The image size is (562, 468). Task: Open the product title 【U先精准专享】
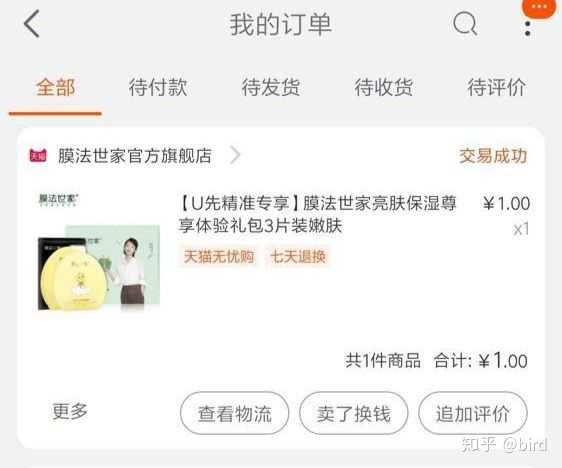point(317,214)
